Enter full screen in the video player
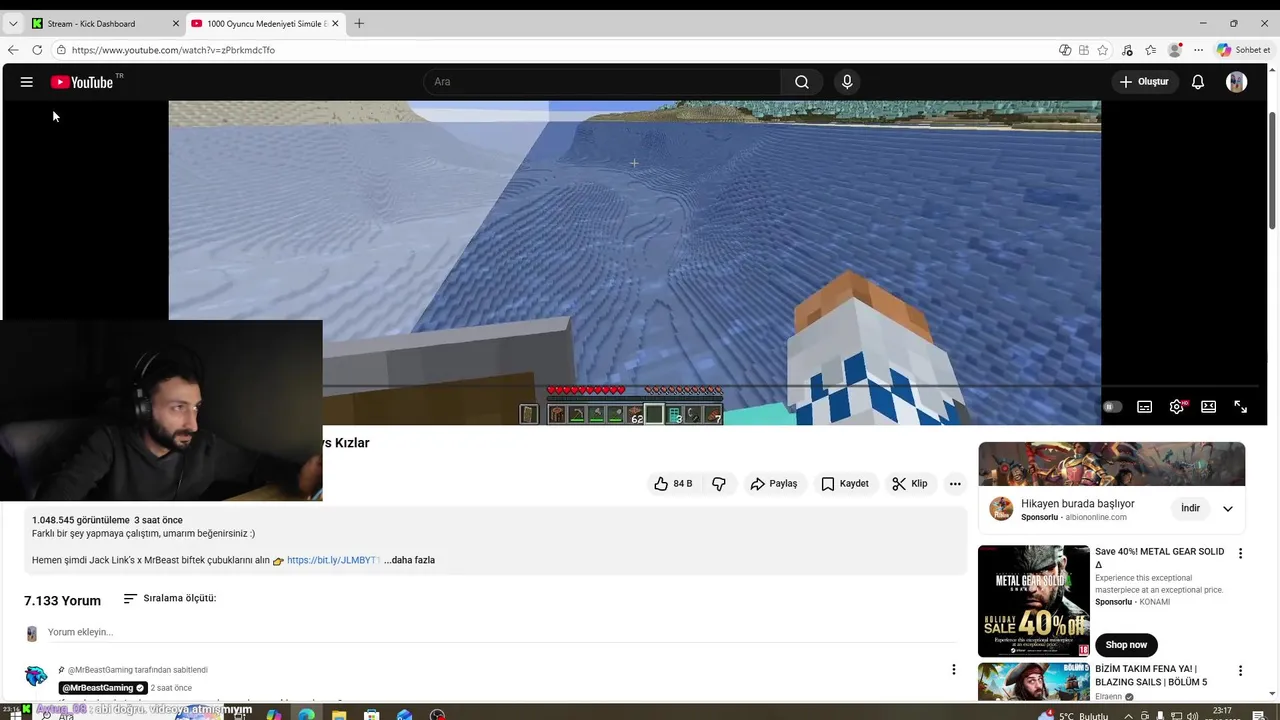1280x720 pixels. pos(1241,407)
